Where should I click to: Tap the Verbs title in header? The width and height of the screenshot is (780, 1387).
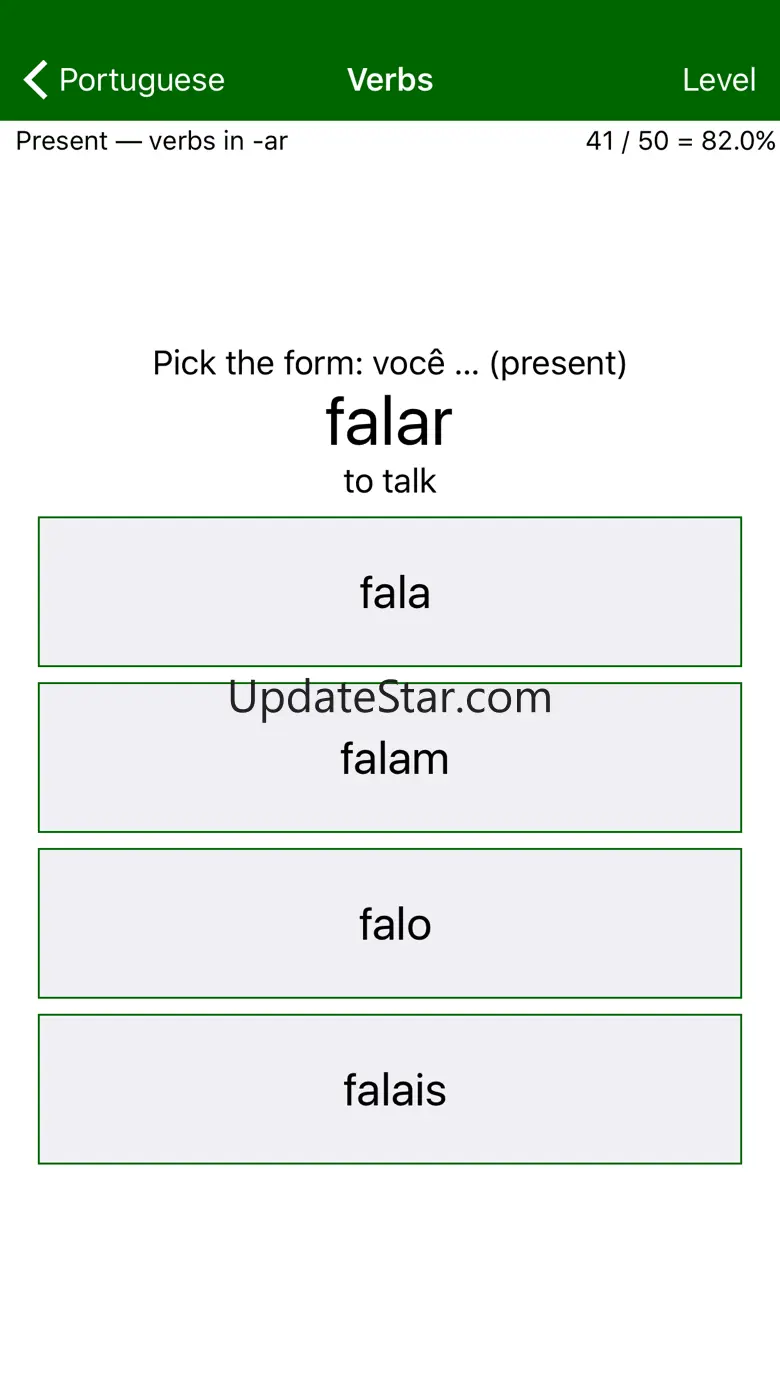click(x=390, y=80)
